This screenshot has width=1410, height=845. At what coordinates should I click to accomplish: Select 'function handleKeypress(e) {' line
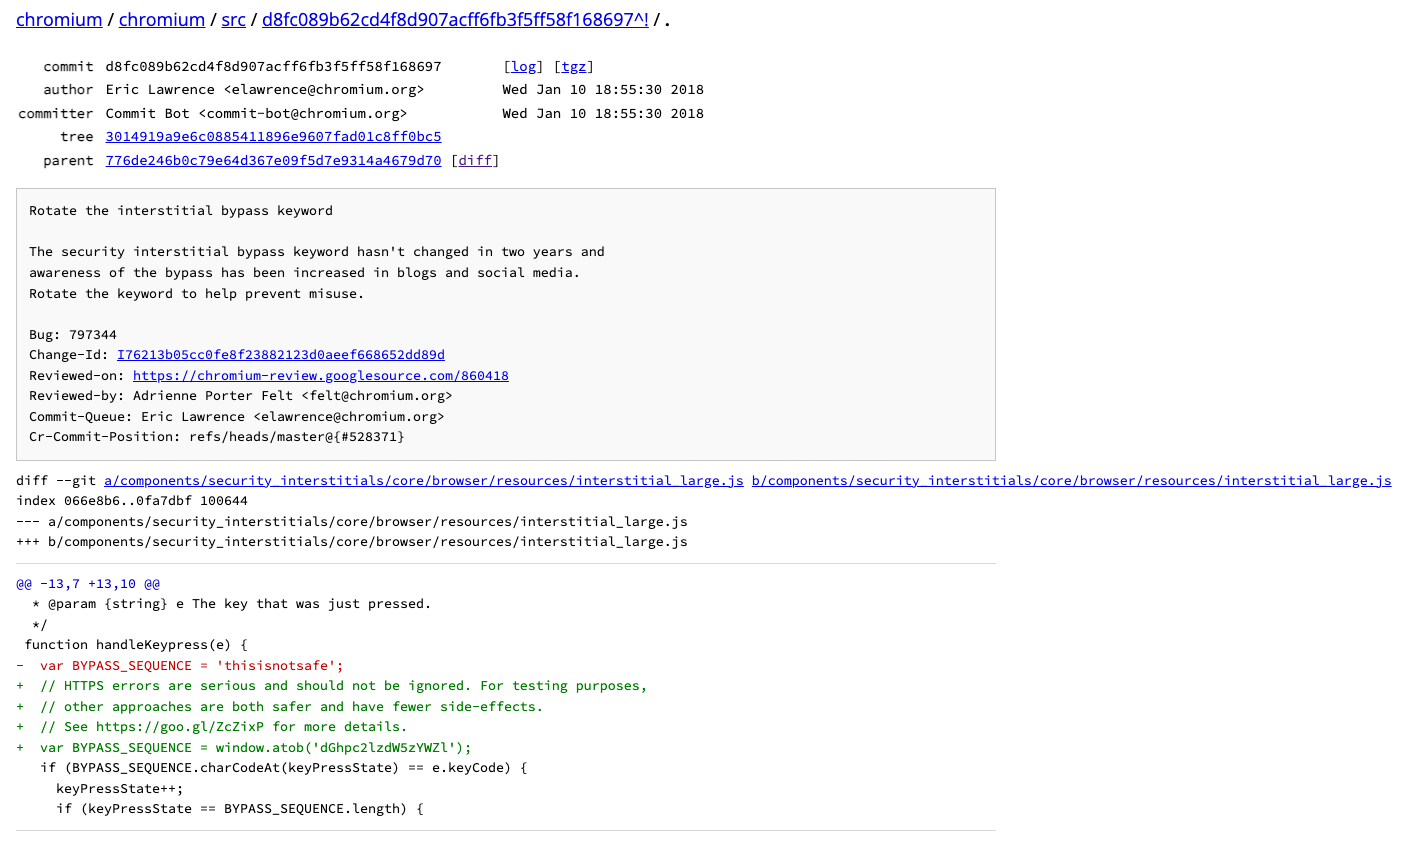[x=136, y=645]
